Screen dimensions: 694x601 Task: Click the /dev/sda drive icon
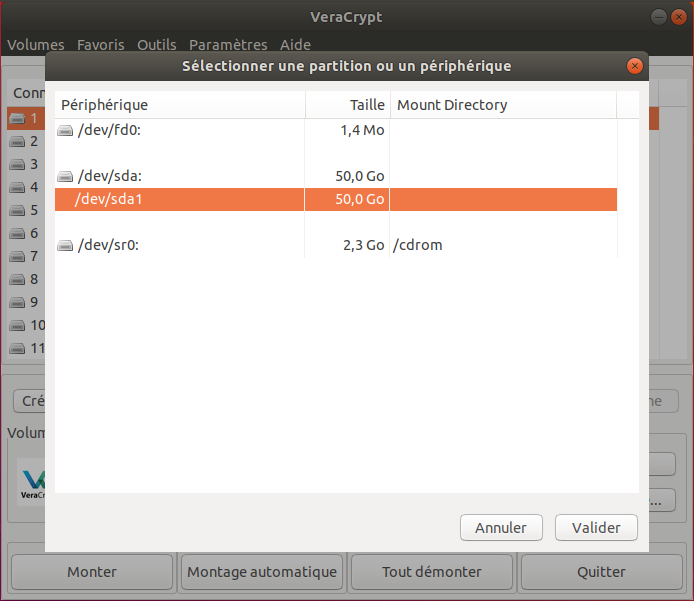click(66, 176)
